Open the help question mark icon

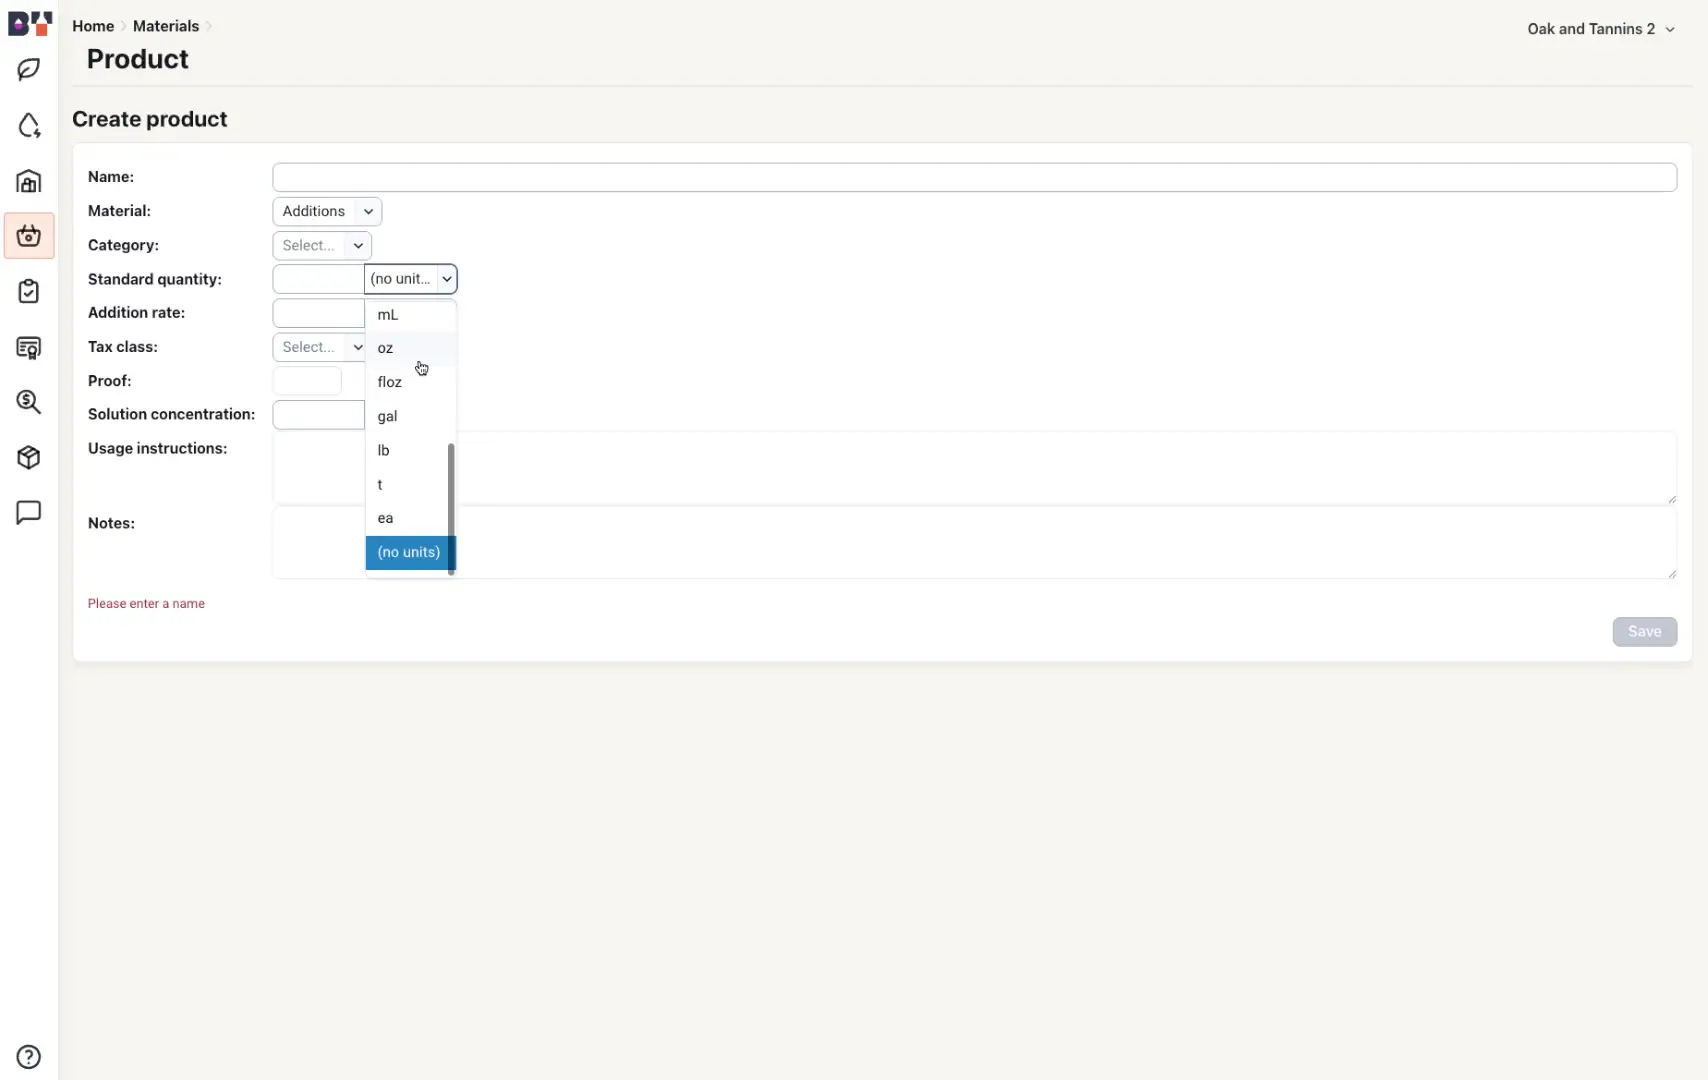click(x=29, y=1057)
